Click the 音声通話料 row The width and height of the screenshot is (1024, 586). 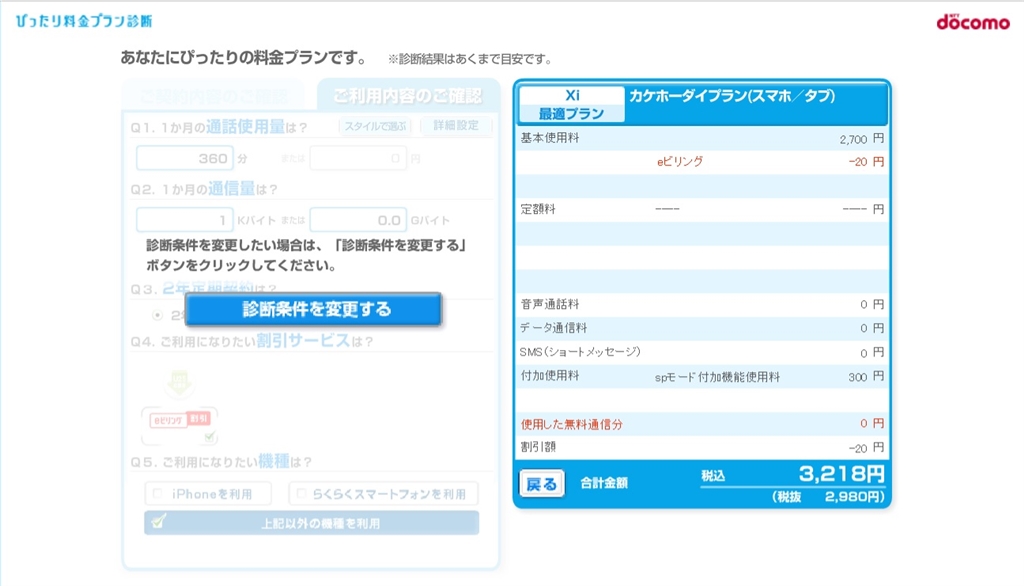click(702, 304)
